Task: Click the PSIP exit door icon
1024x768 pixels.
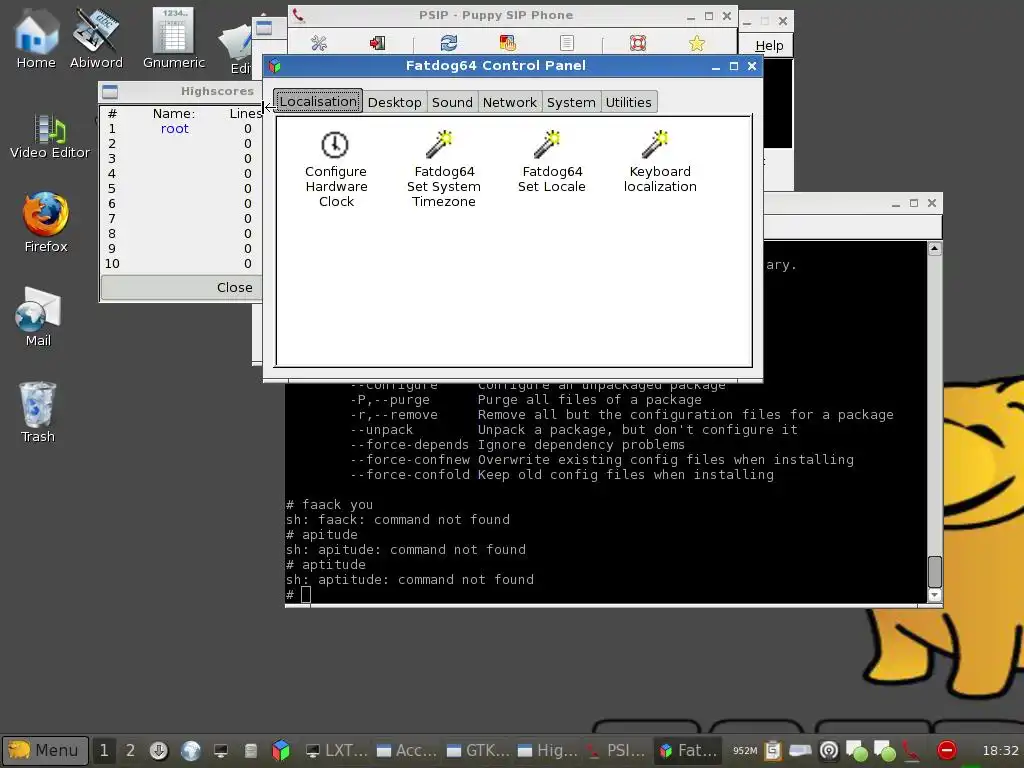Action: pos(377,43)
